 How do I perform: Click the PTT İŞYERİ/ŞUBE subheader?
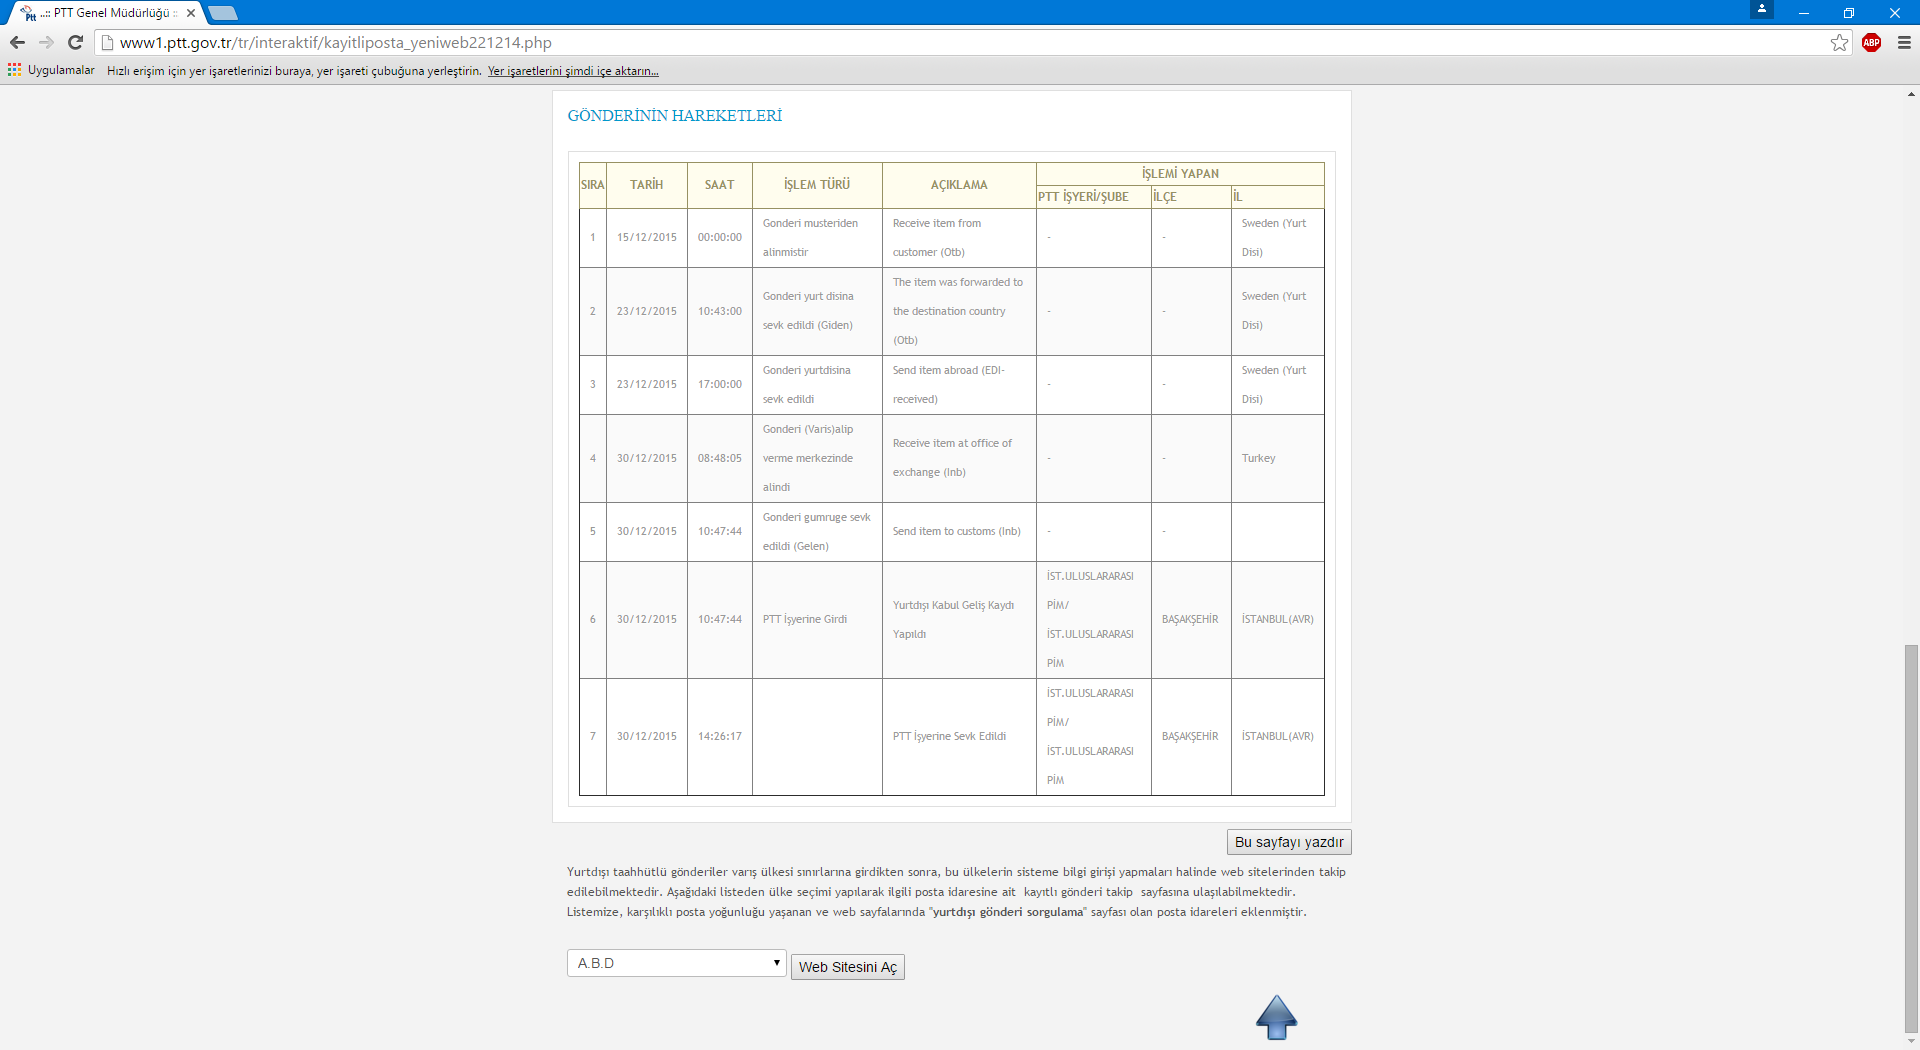coord(1094,197)
